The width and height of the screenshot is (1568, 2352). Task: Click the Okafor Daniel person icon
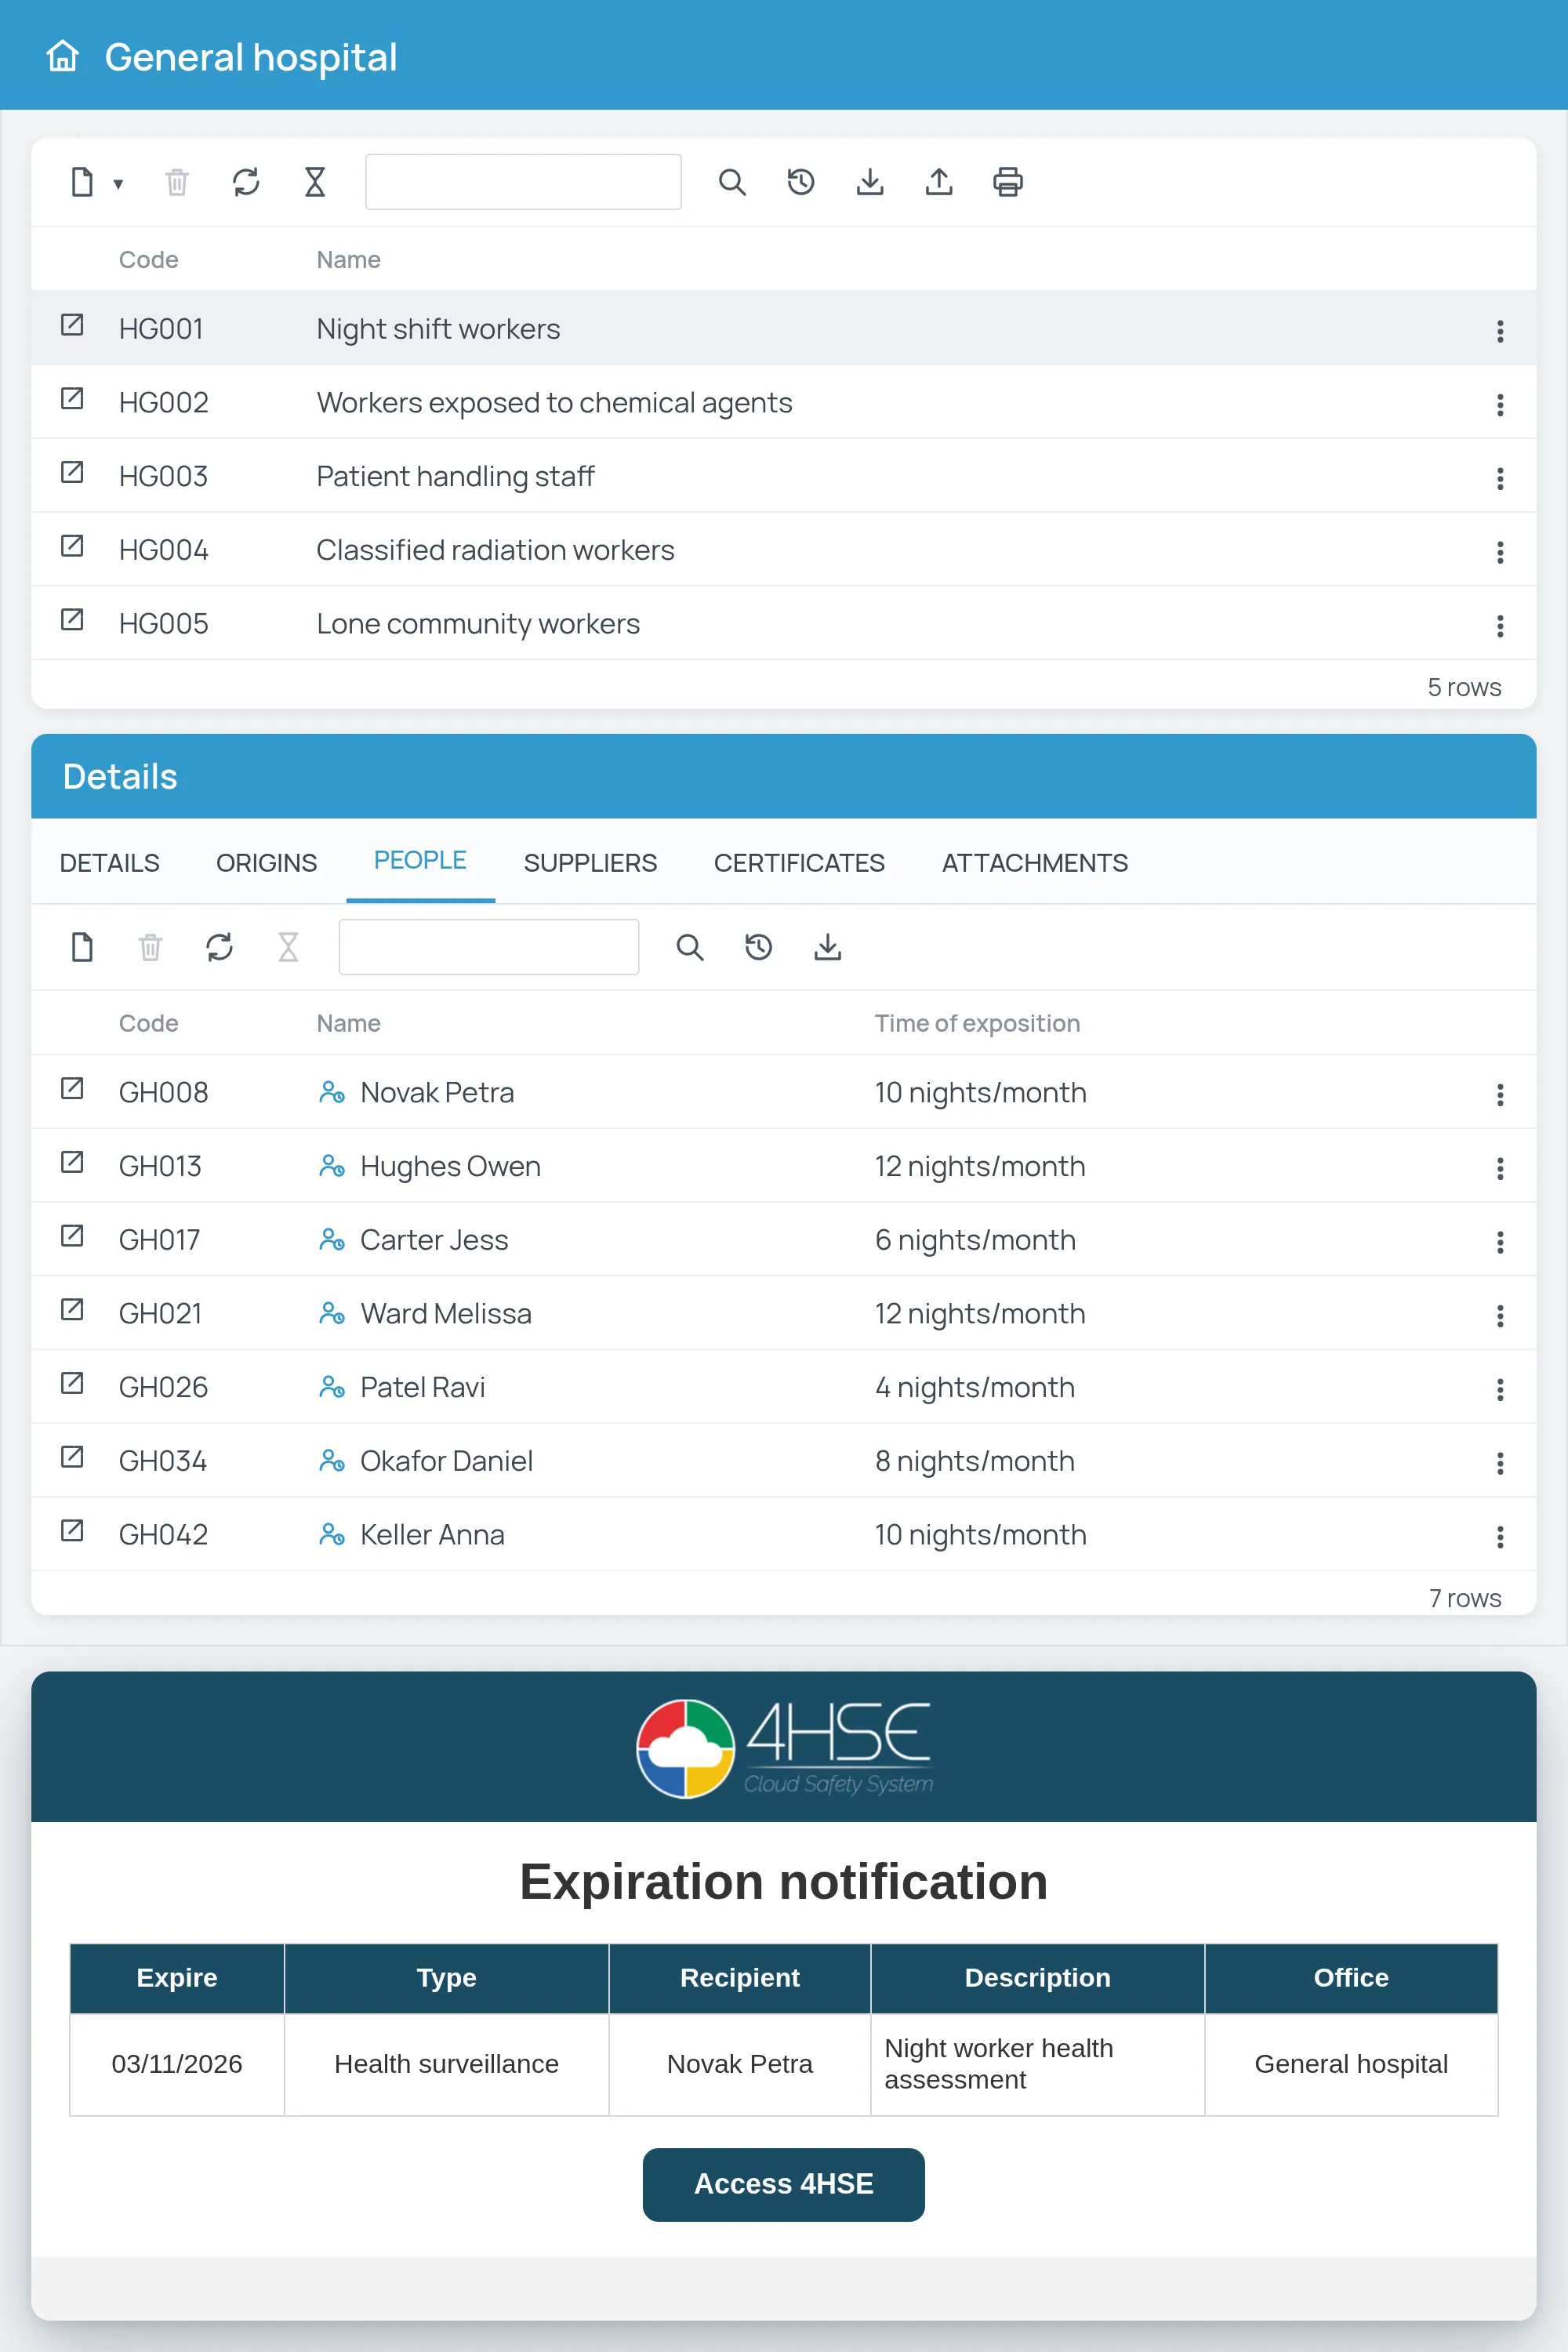click(332, 1461)
